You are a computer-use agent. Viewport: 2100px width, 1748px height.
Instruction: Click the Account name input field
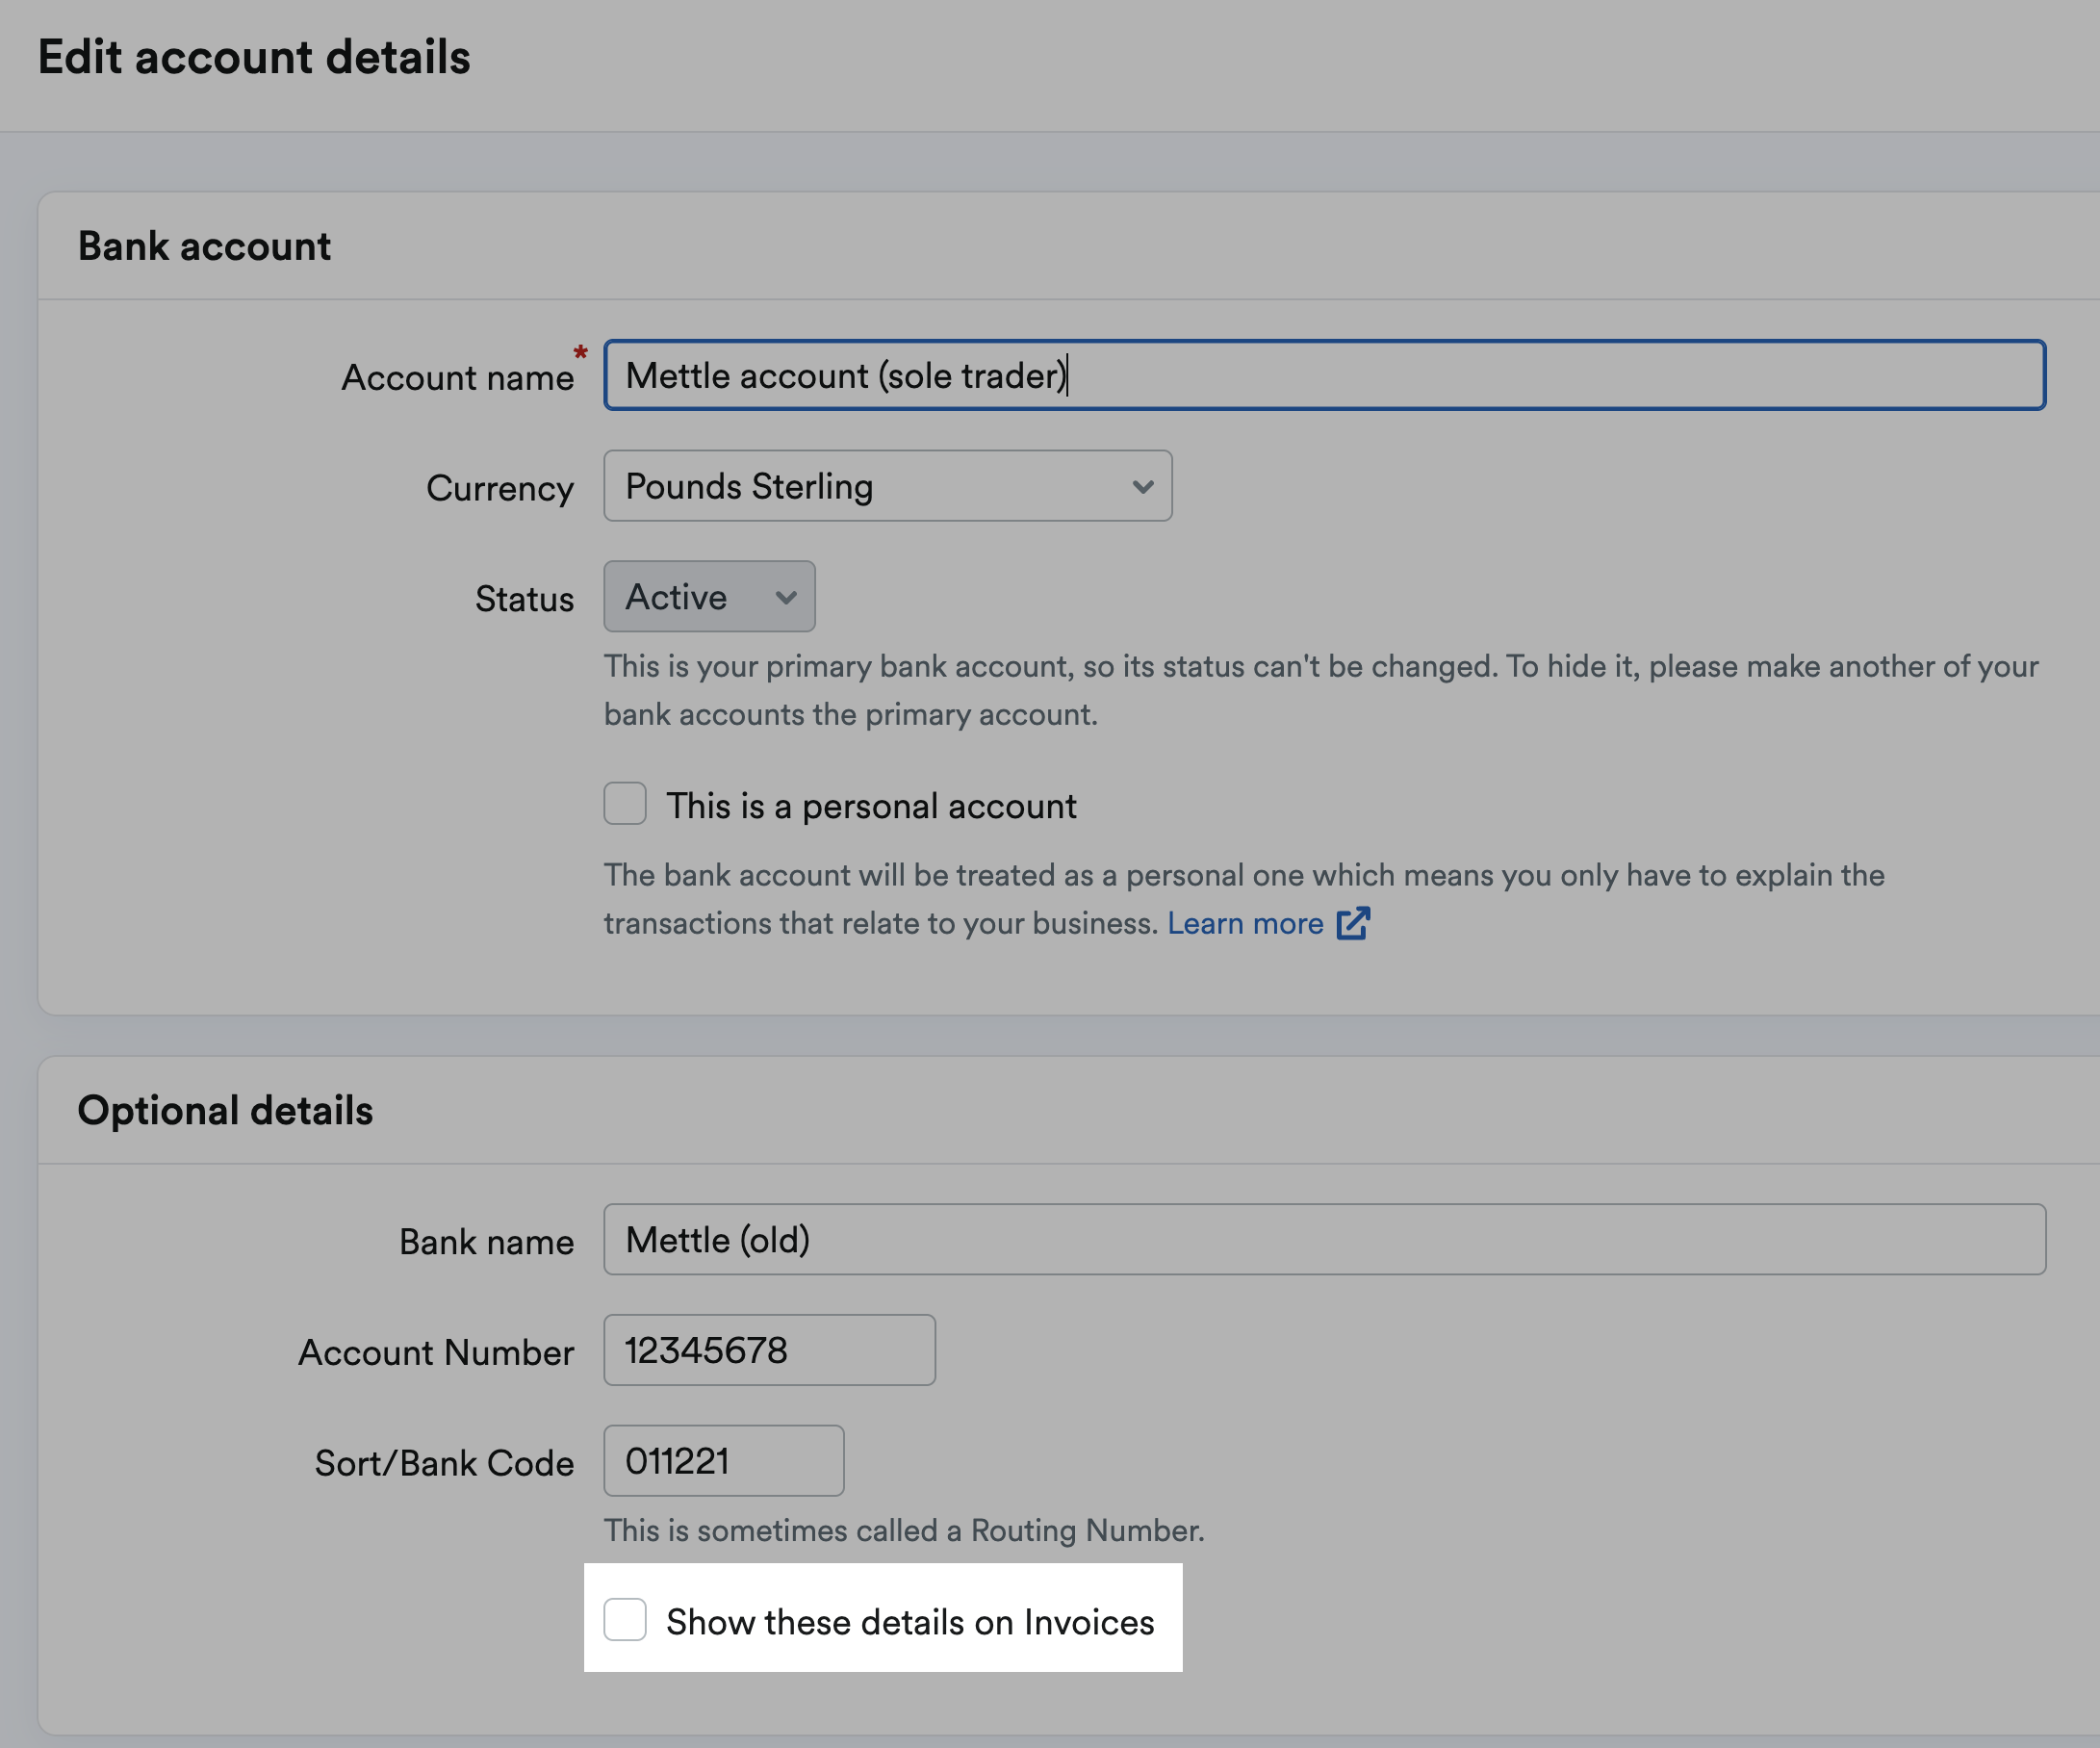pos(1324,375)
